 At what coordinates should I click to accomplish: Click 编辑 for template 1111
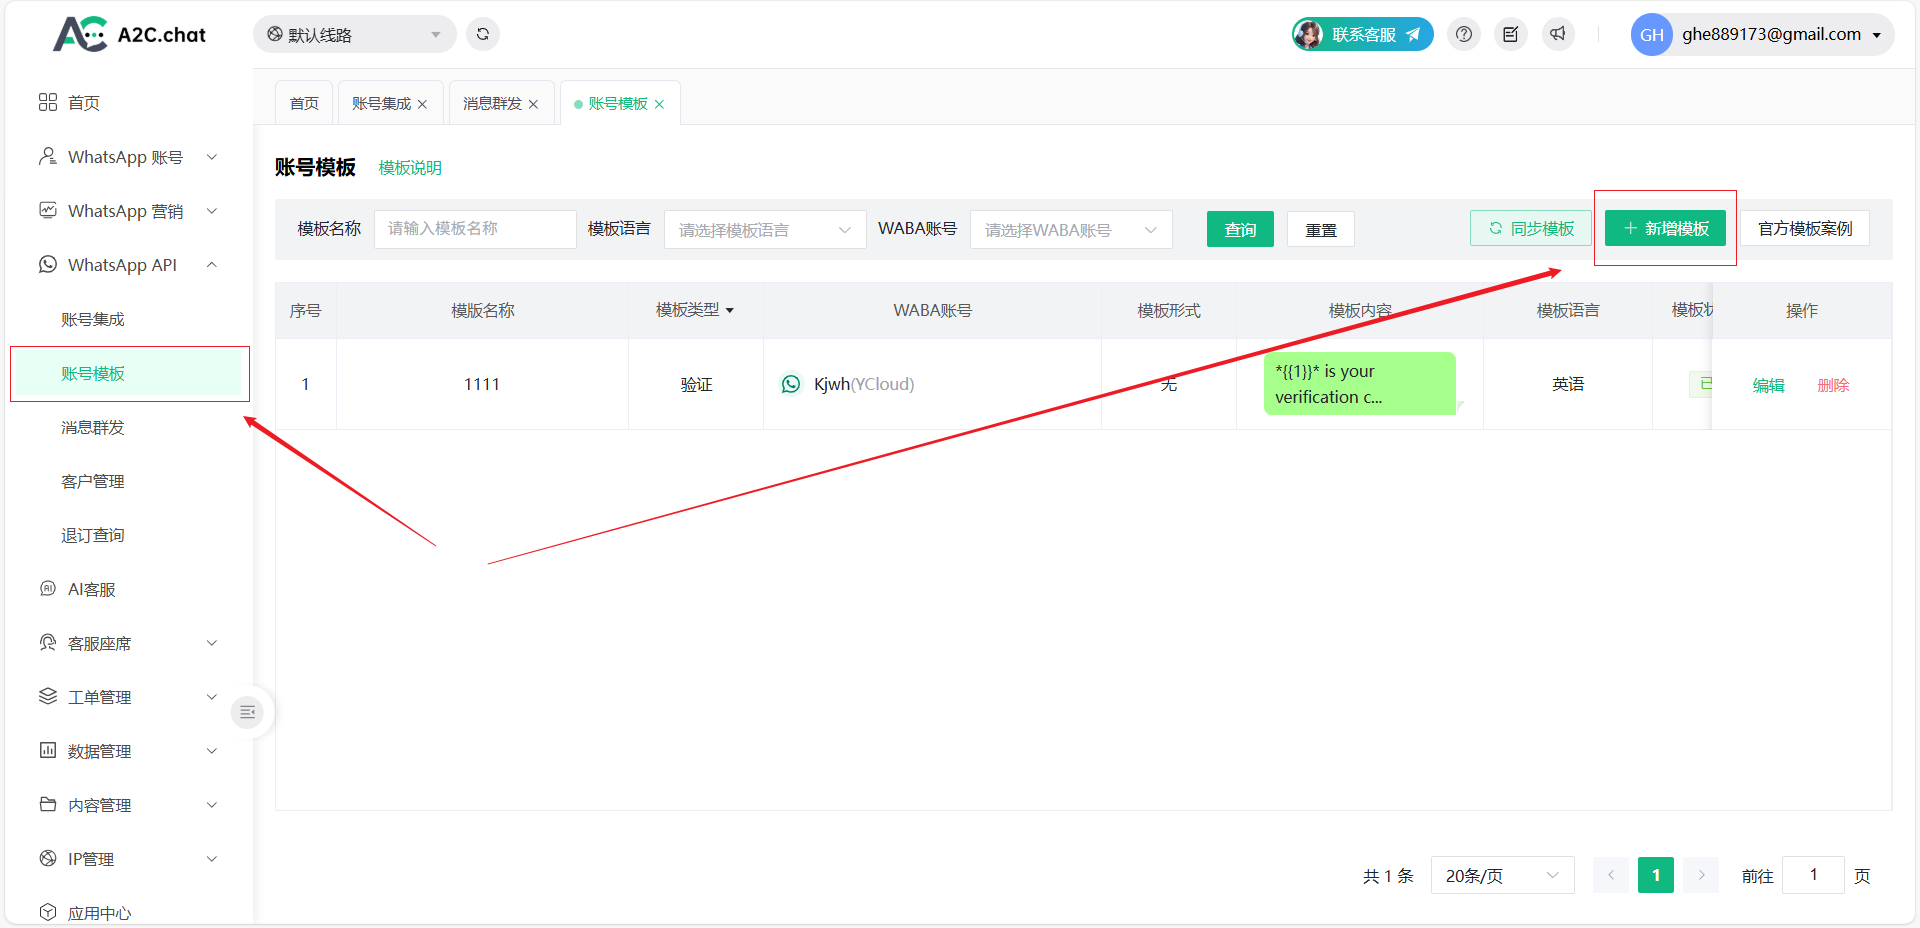[x=1768, y=385]
